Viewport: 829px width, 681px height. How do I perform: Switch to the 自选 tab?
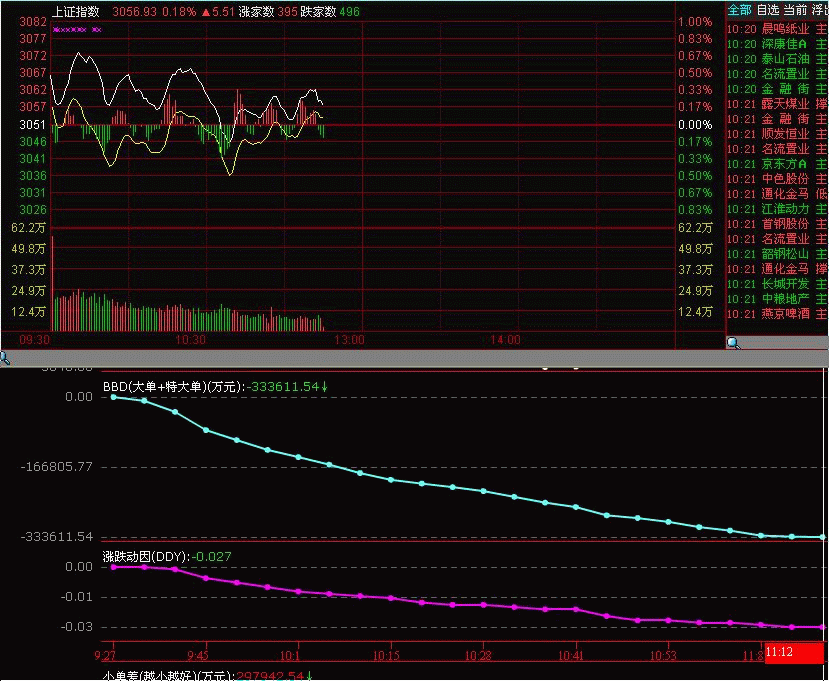point(767,10)
